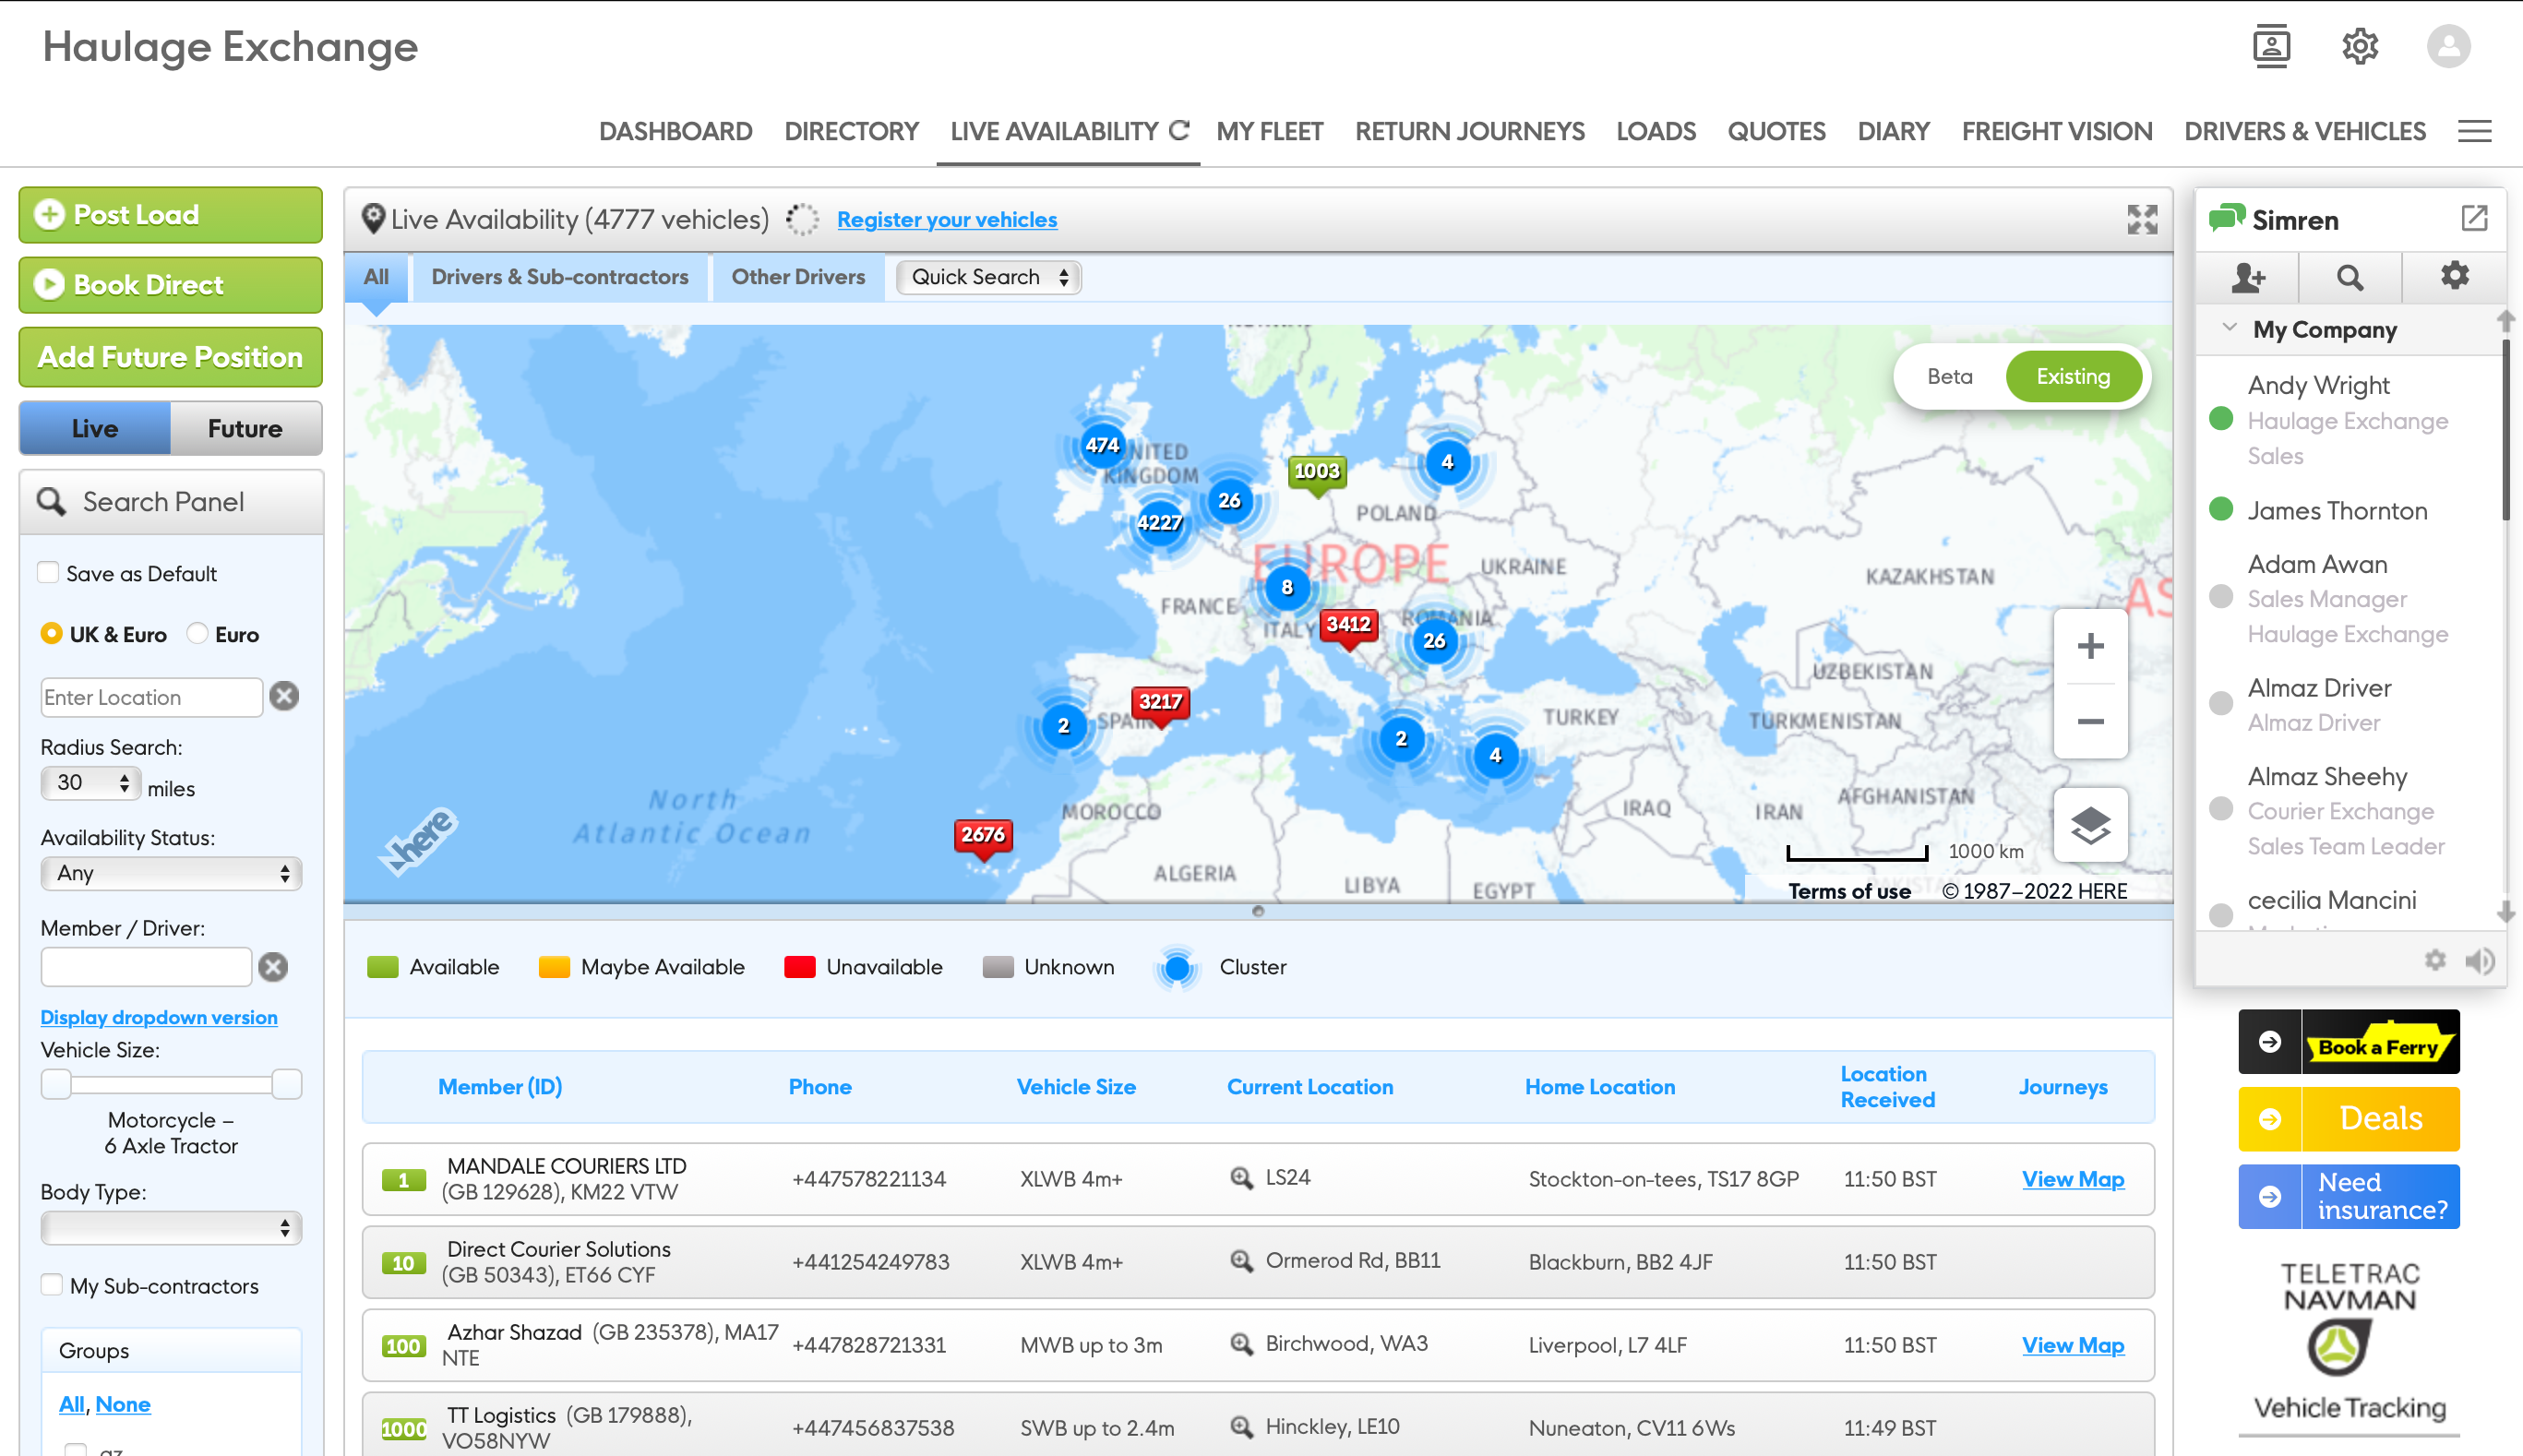Click the 474 cluster over United Kingdom

pos(1102,445)
